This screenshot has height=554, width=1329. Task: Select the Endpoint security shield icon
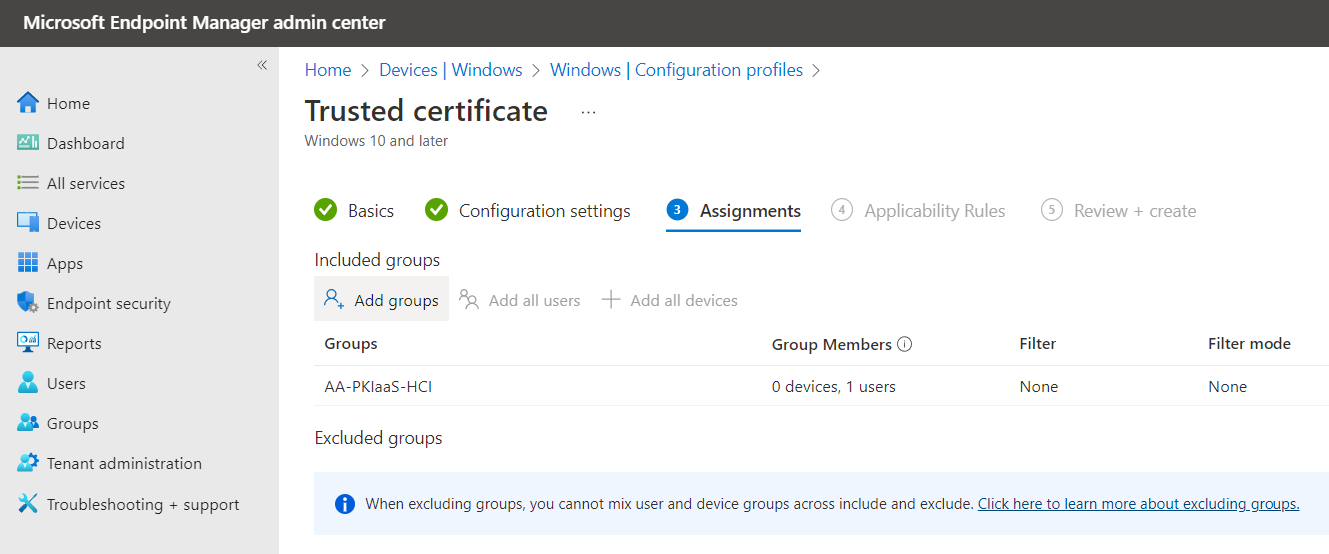(x=28, y=303)
